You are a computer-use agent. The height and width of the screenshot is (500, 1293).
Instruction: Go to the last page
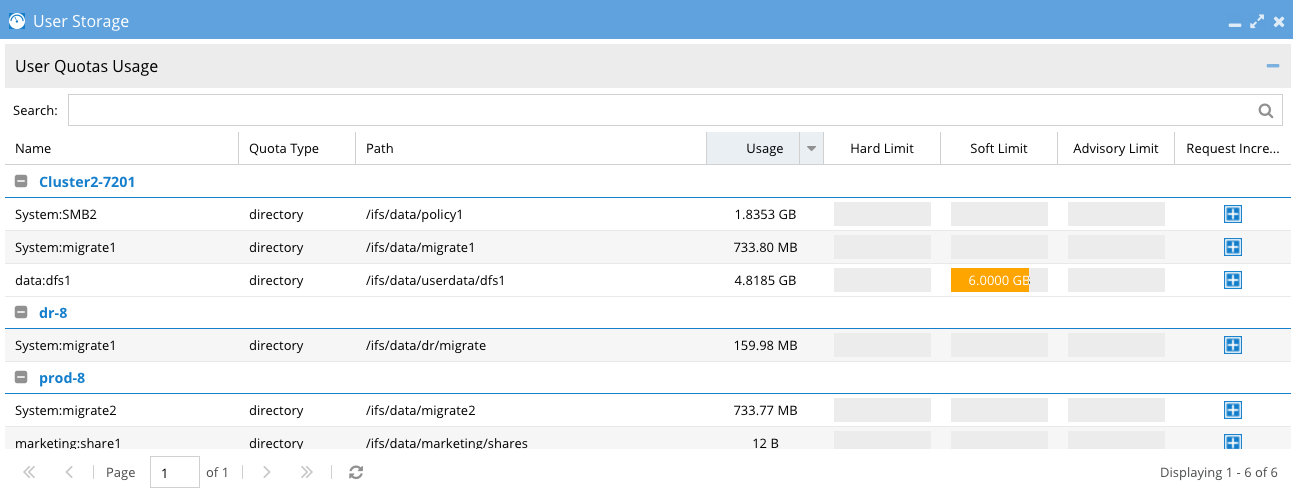pyautogui.click(x=307, y=472)
